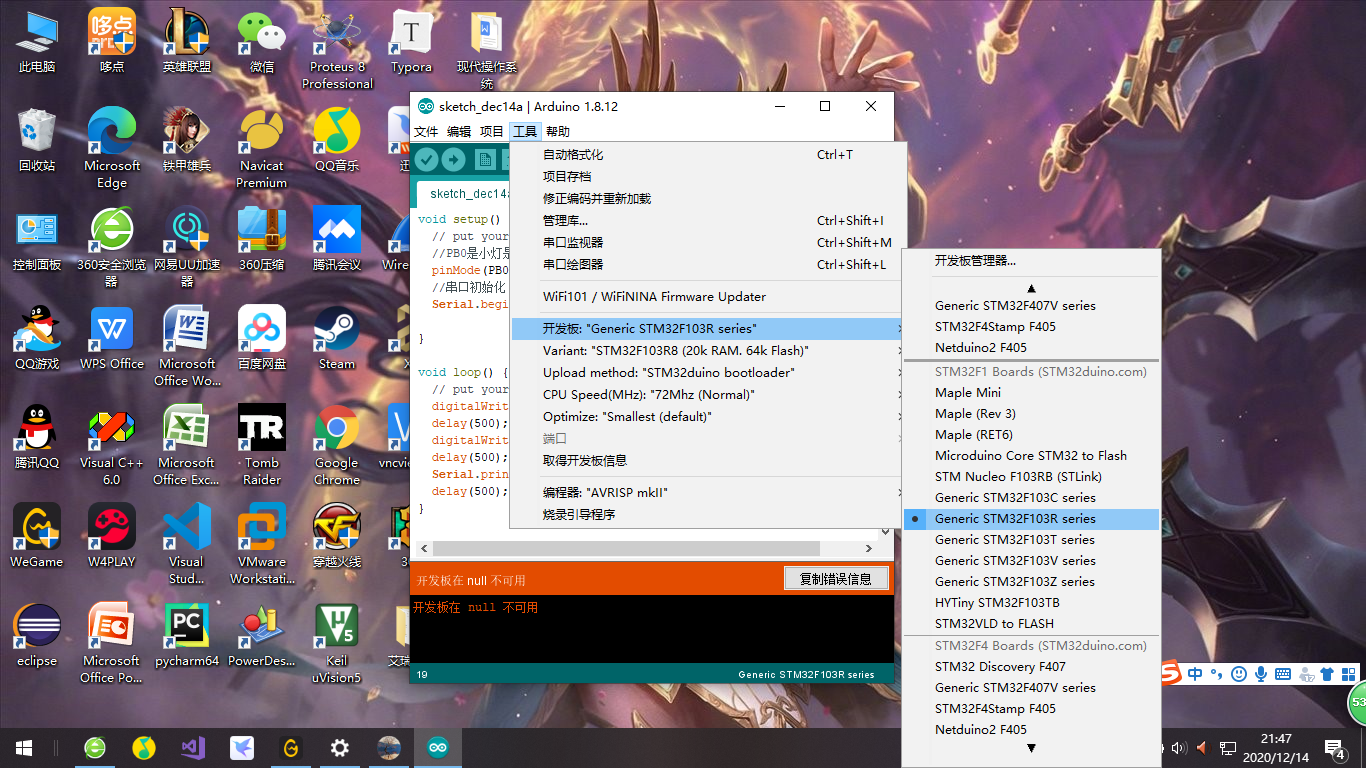
Task: Click the board list's downward scroll arrow
Action: coord(1031,748)
